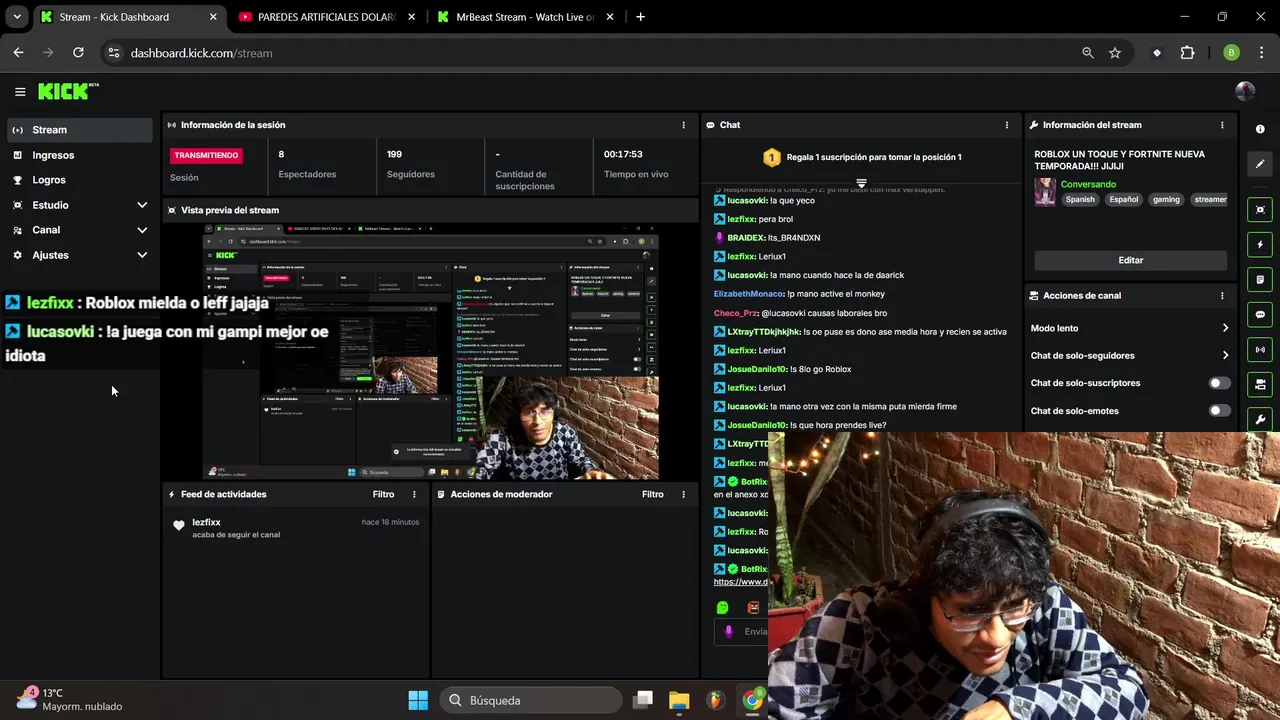Toggle the lightning activity feed panel icon

(1260, 245)
